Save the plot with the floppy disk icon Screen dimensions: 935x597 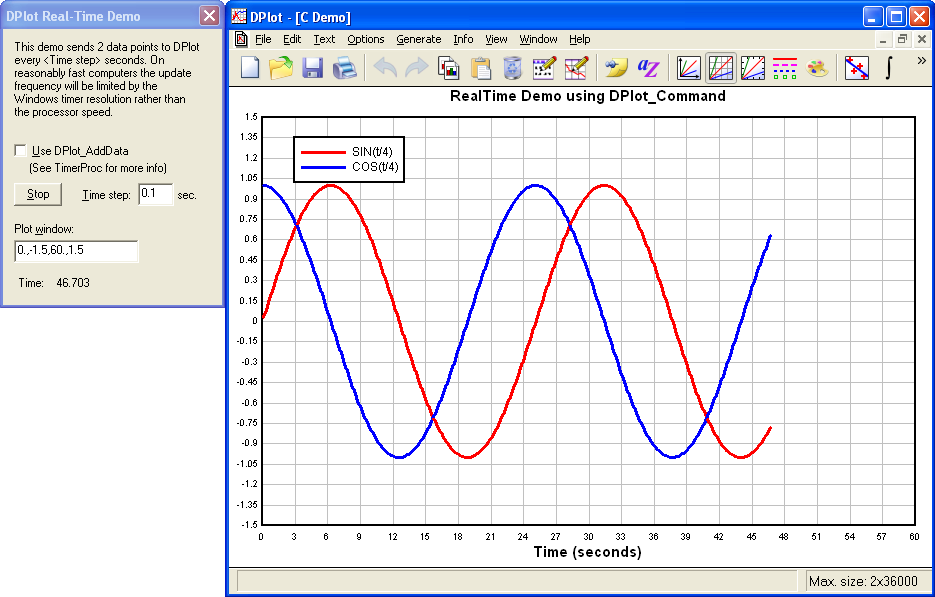(x=312, y=67)
